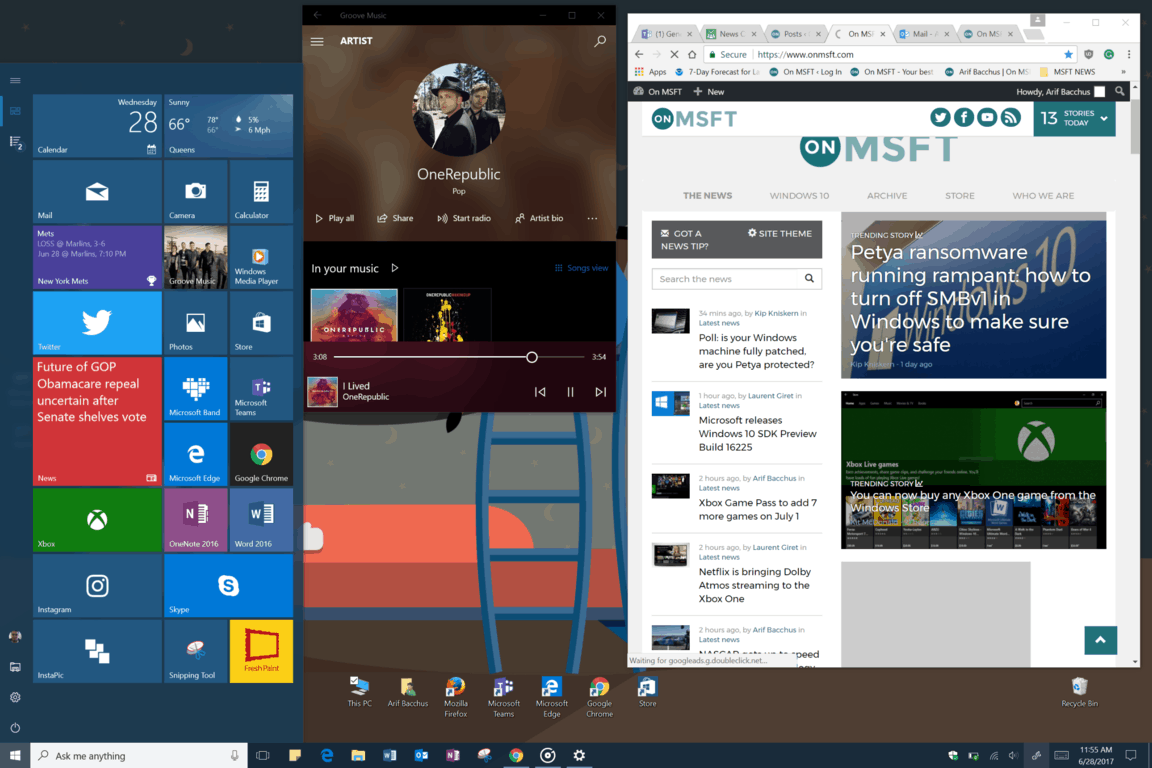Click the OnMSFT Facebook icon

964,118
